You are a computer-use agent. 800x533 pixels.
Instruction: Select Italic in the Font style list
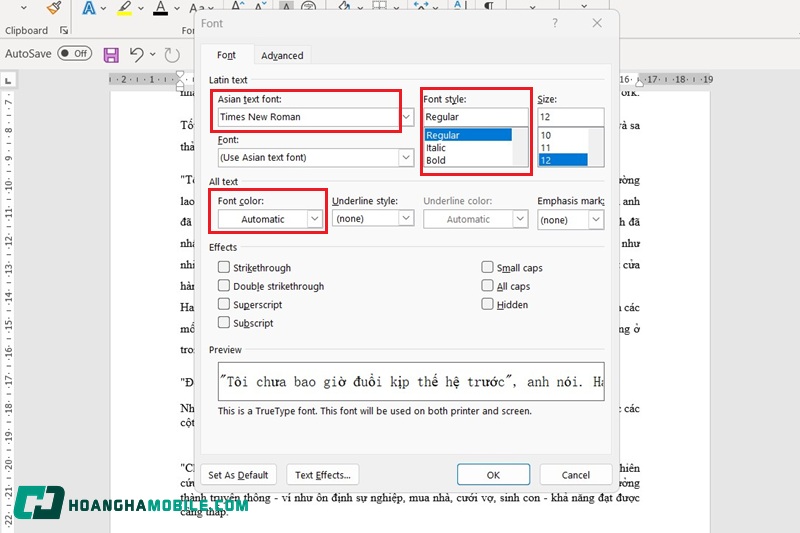click(x=436, y=148)
